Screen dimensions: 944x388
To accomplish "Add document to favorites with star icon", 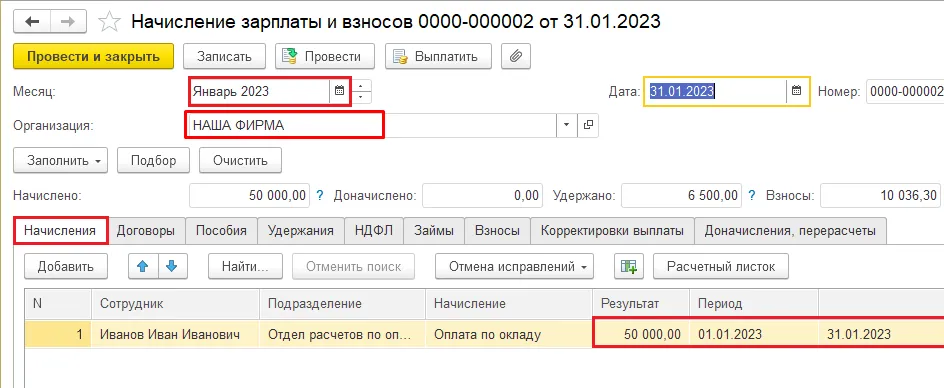I will pyautogui.click(x=109, y=22).
